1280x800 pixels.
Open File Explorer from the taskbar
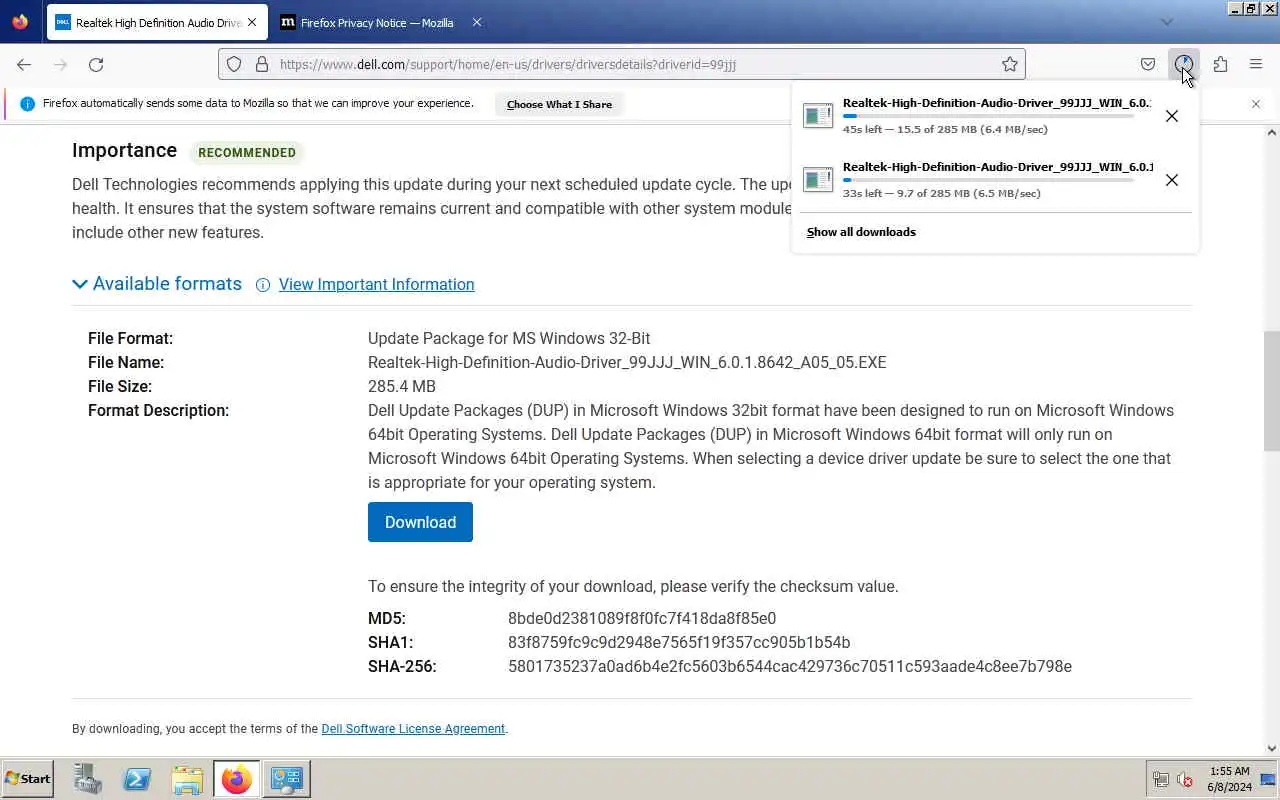(187, 779)
